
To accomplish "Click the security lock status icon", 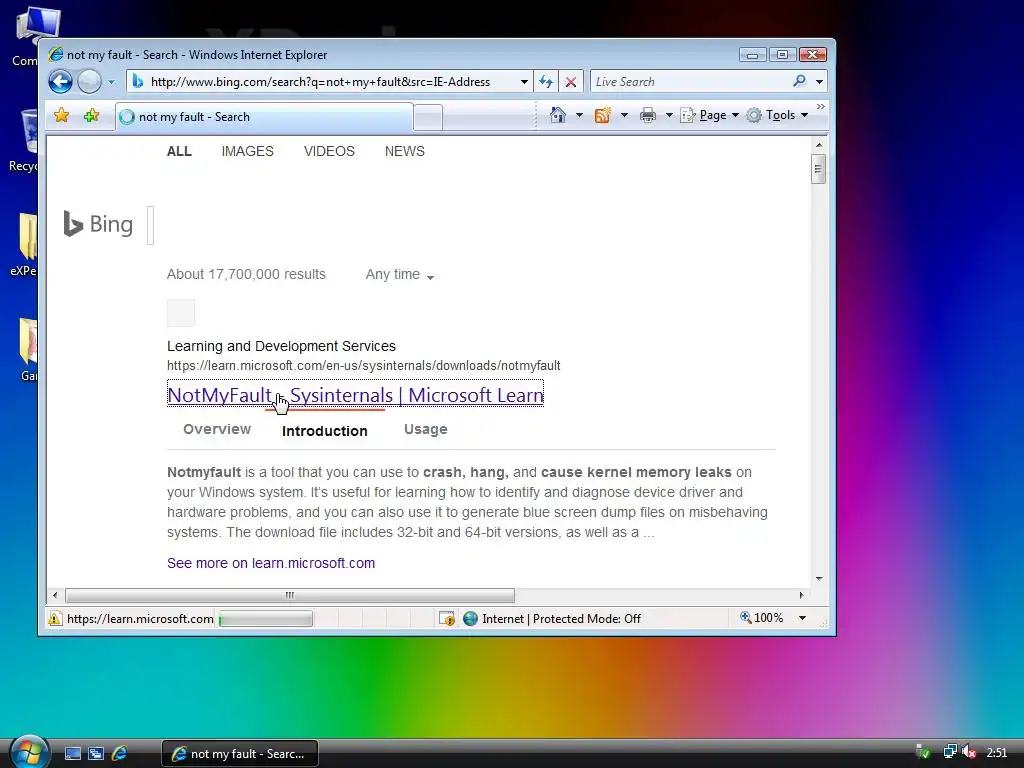I will (447, 618).
